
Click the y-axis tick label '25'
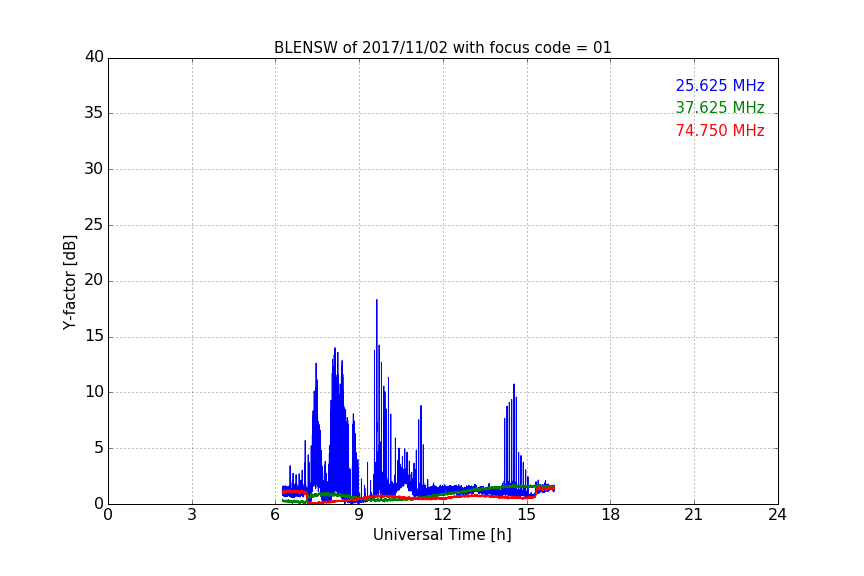94,225
